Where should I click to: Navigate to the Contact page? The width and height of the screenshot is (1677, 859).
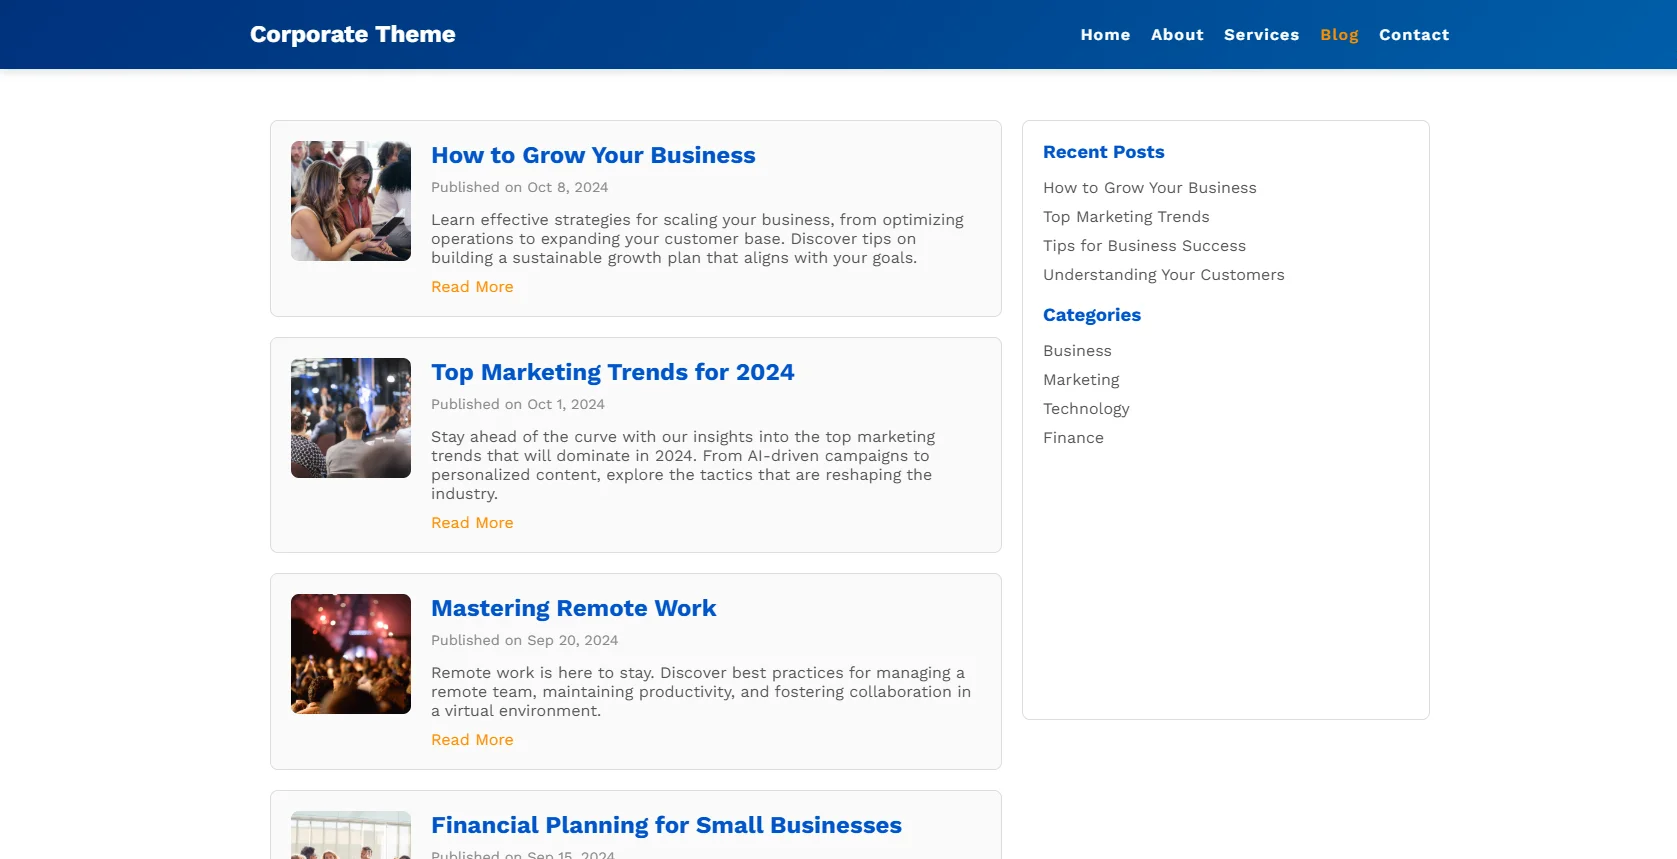pos(1413,35)
